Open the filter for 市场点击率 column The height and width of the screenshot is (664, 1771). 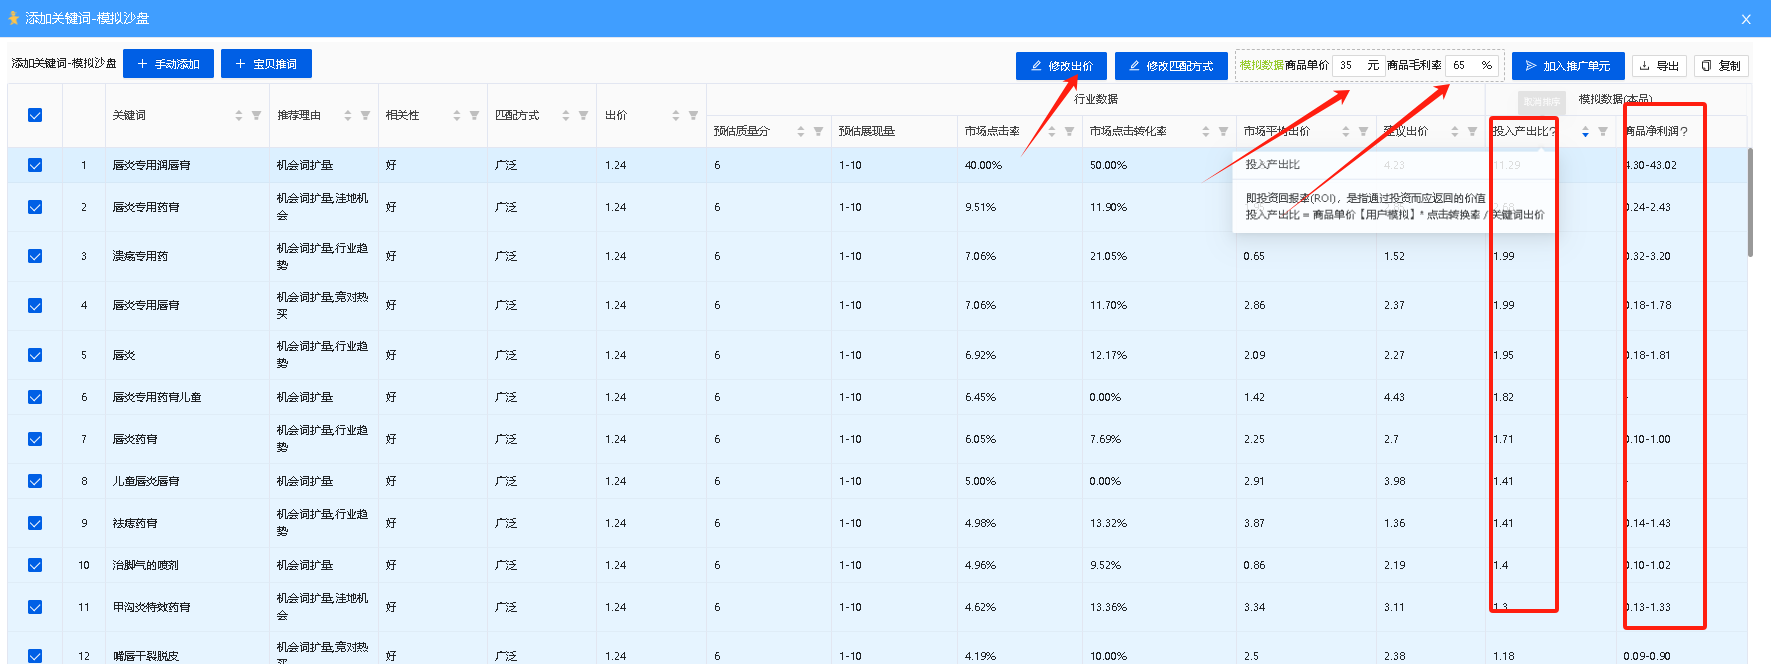click(1069, 132)
